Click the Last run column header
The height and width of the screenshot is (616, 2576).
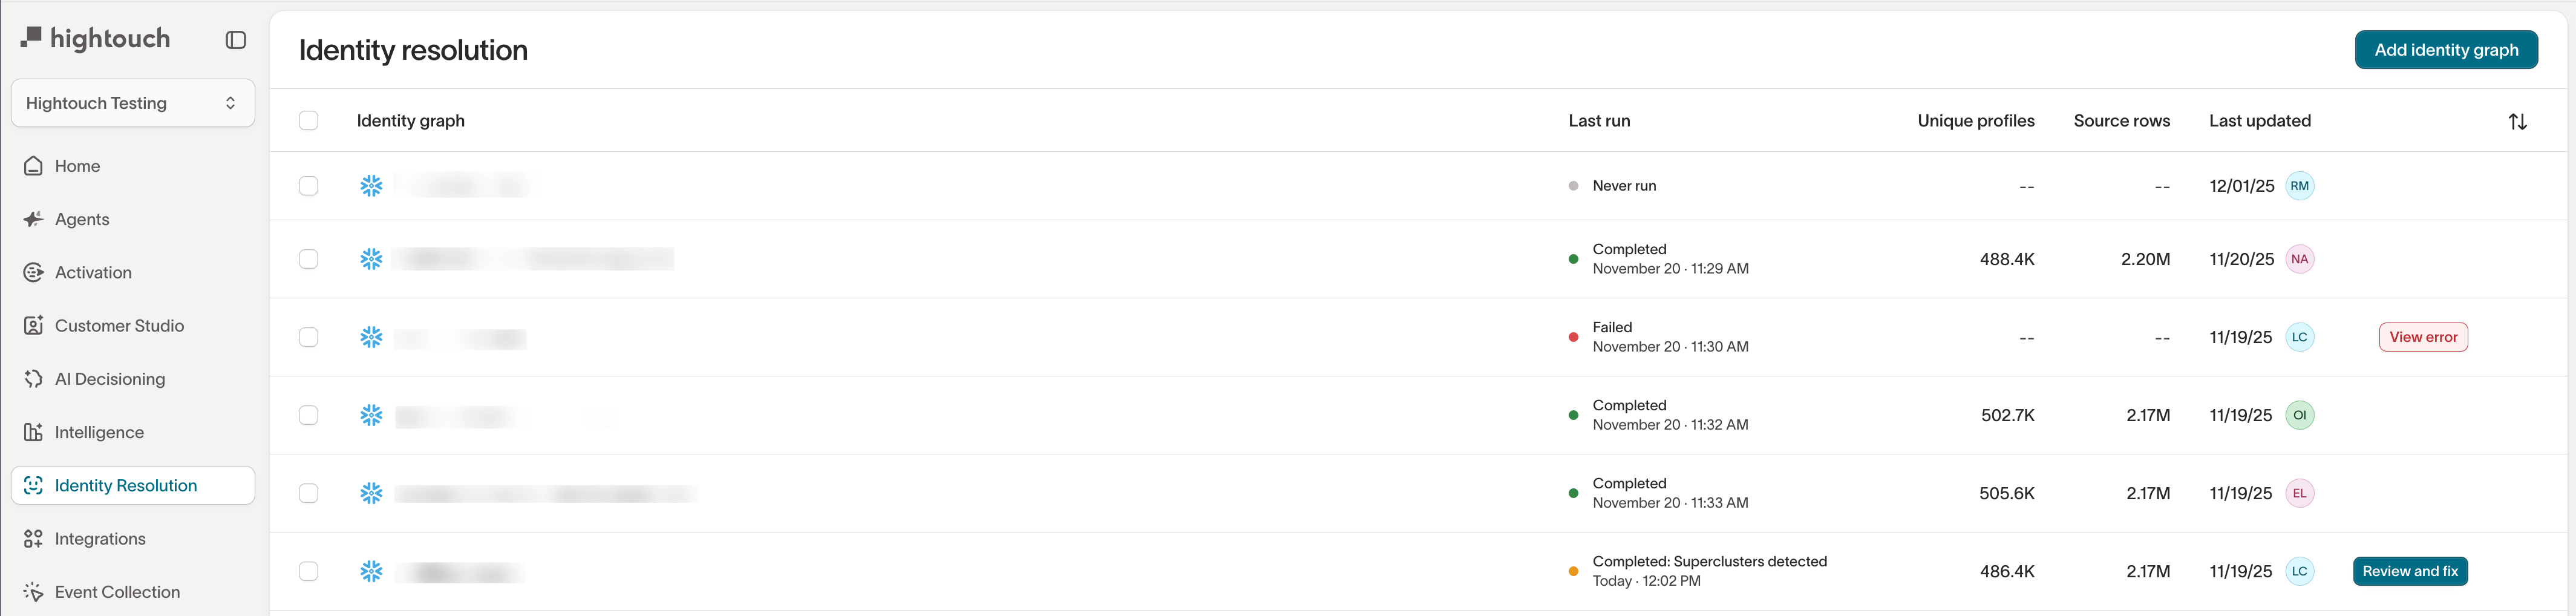pyautogui.click(x=1599, y=120)
